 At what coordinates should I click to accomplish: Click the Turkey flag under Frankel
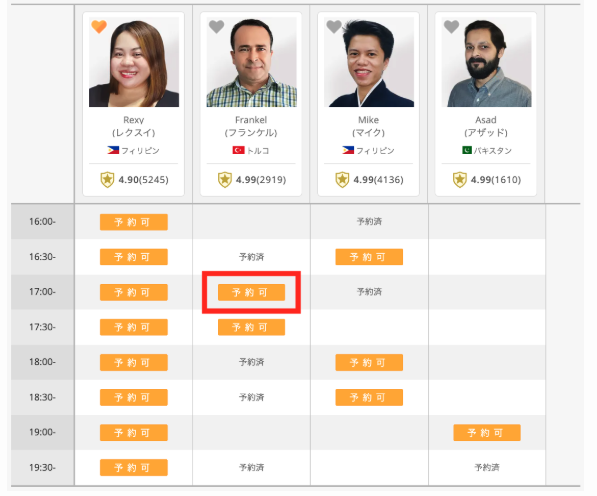pos(238,150)
